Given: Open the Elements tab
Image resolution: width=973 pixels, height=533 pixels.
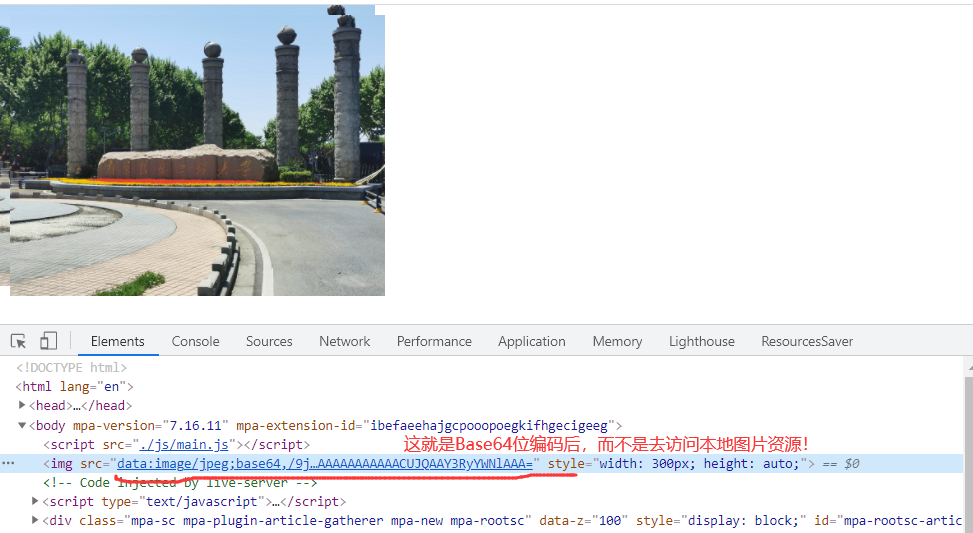Looking at the screenshot, I should pos(117,341).
